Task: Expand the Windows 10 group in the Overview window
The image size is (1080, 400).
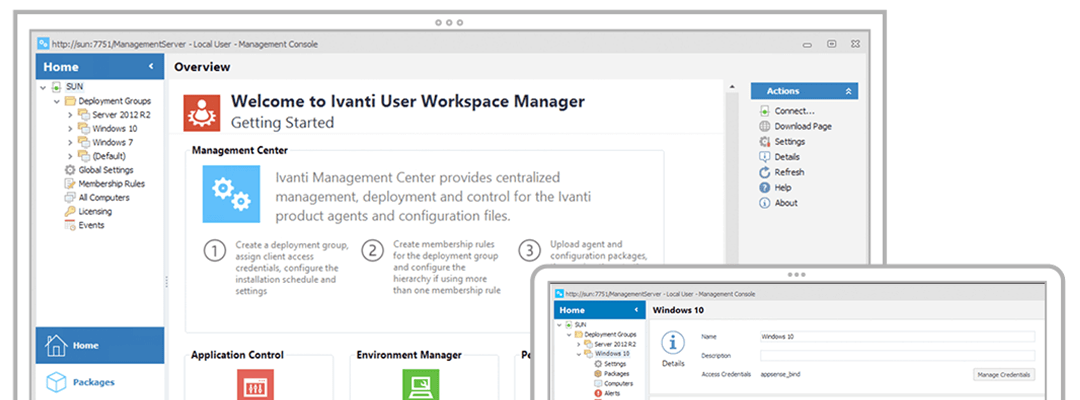Action: coord(70,129)
